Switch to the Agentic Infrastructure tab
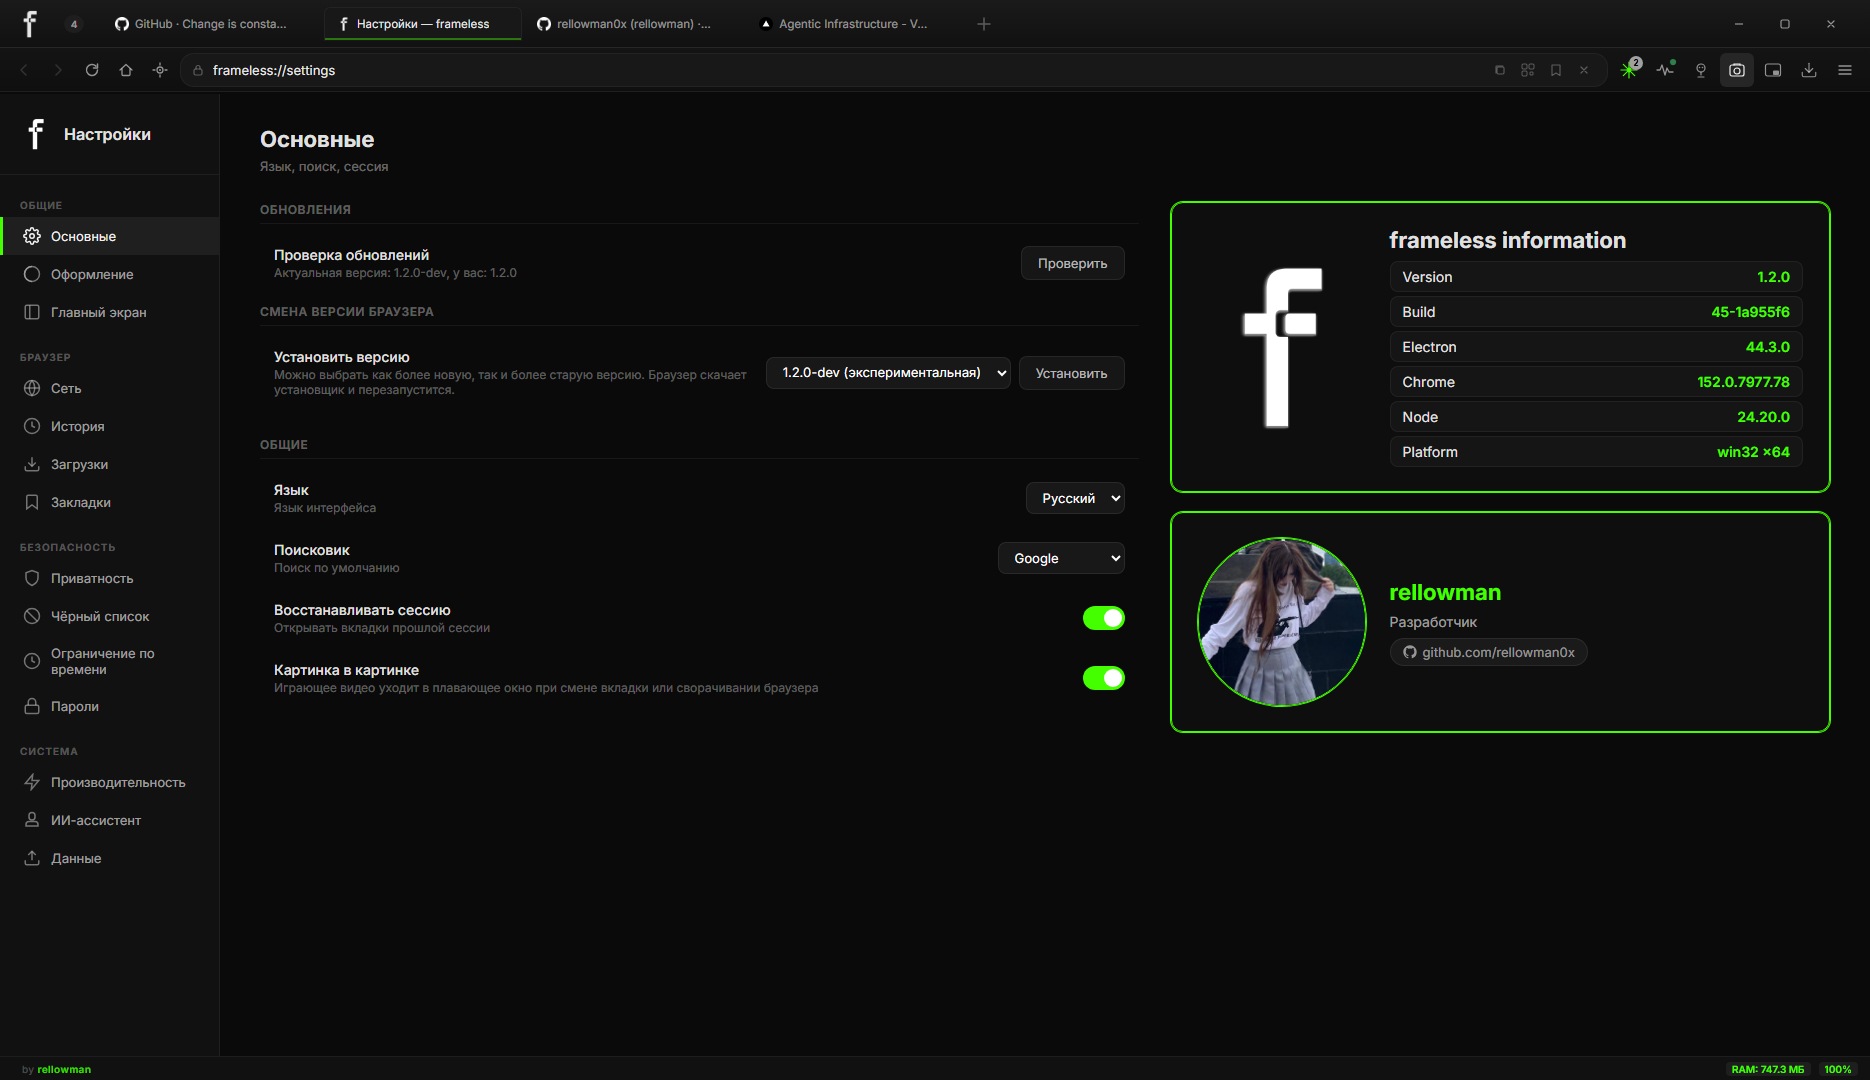 (846, 24)
